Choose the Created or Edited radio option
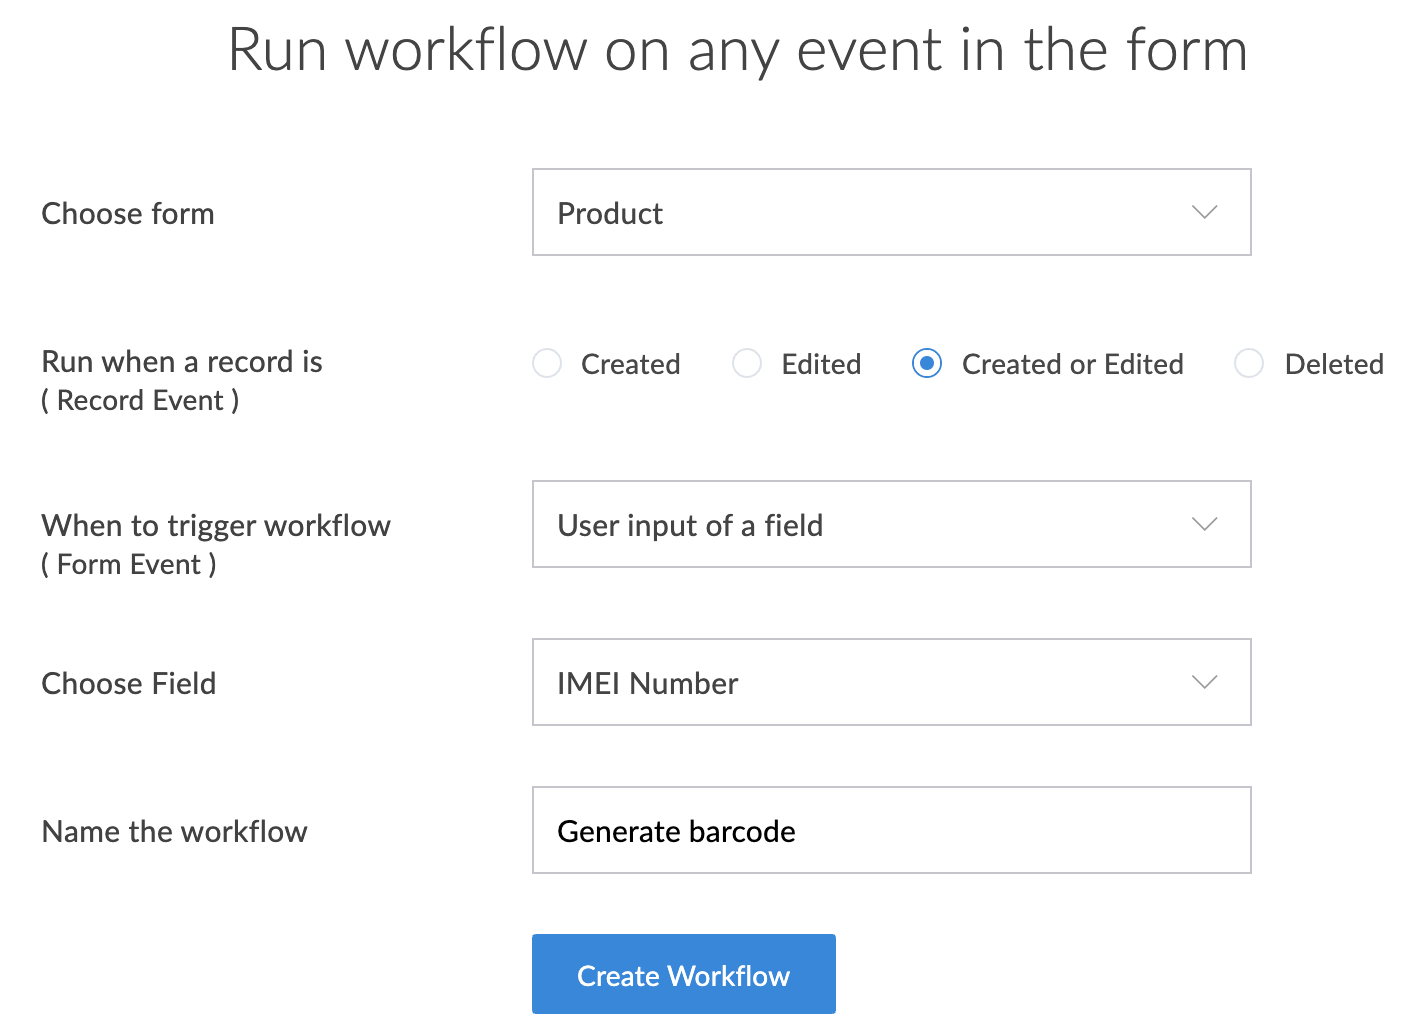This screenshot has height=1034, width=1420. click(x=927, y=363)
